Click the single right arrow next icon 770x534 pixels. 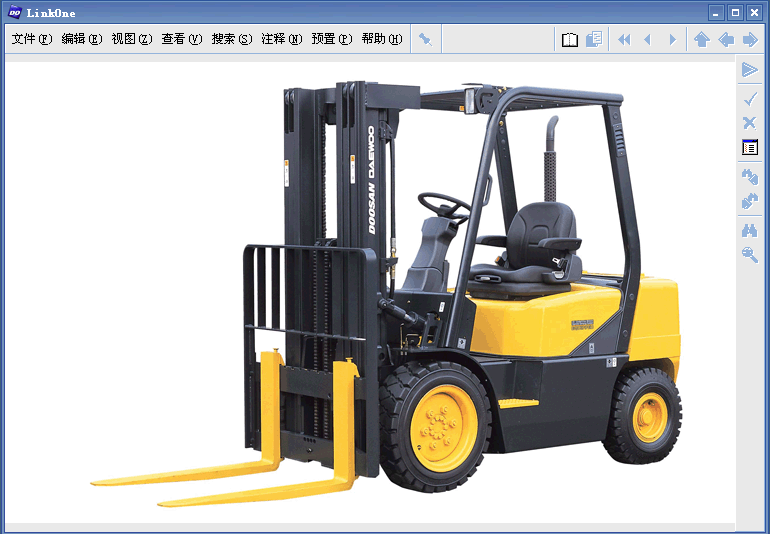pyautogui.click(x=672, y=40)
